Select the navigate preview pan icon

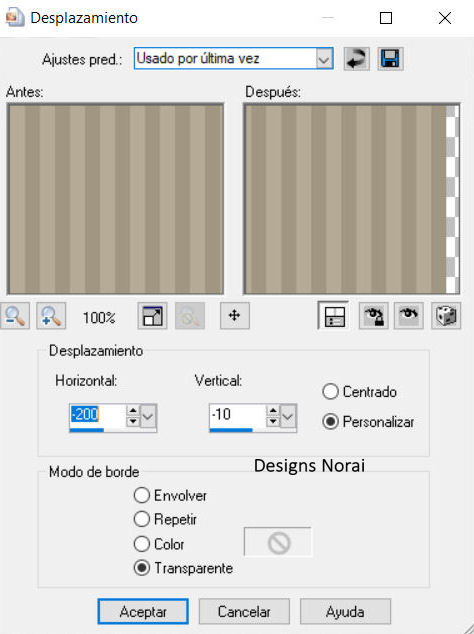point(235,316)
